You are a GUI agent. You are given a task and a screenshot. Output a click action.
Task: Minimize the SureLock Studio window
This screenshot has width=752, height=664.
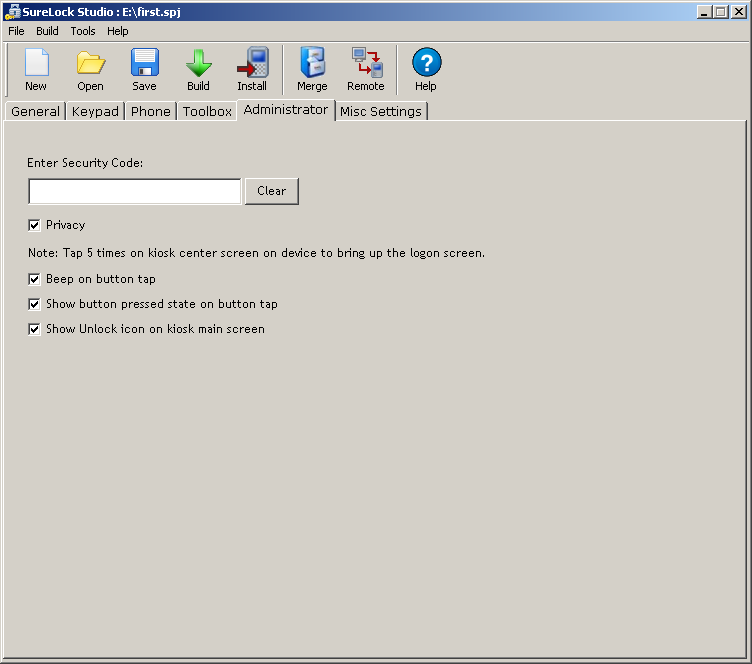tap(704, 12)
